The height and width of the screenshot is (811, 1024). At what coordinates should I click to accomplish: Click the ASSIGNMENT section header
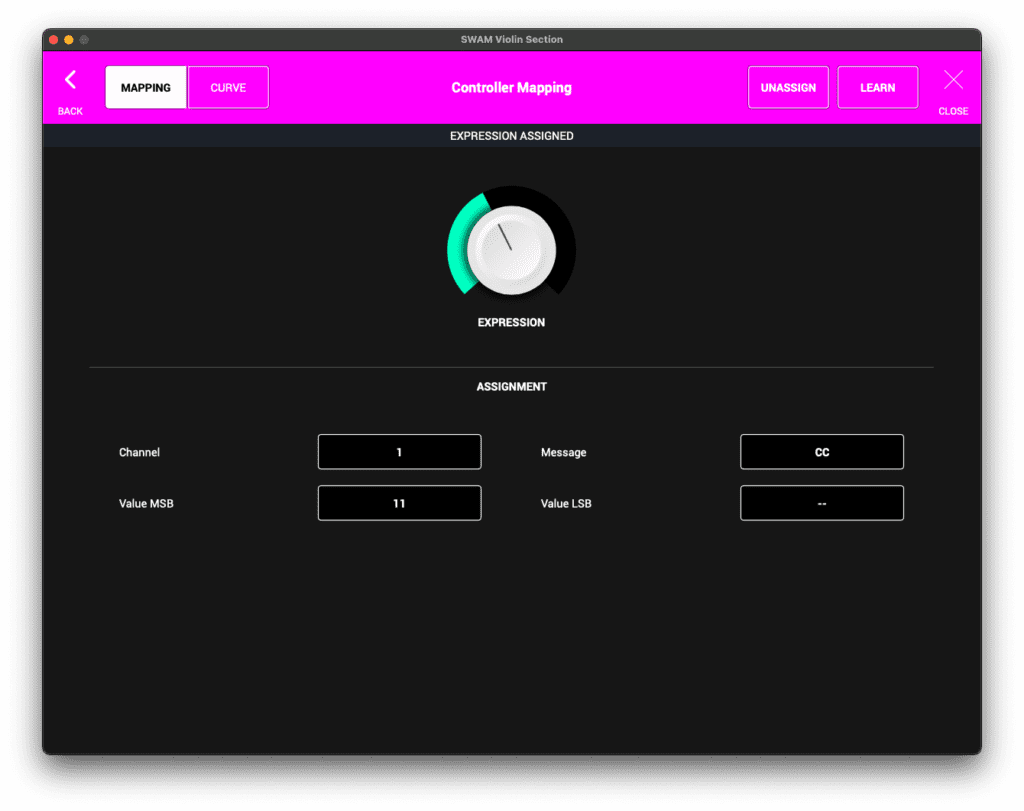[511, 386]
